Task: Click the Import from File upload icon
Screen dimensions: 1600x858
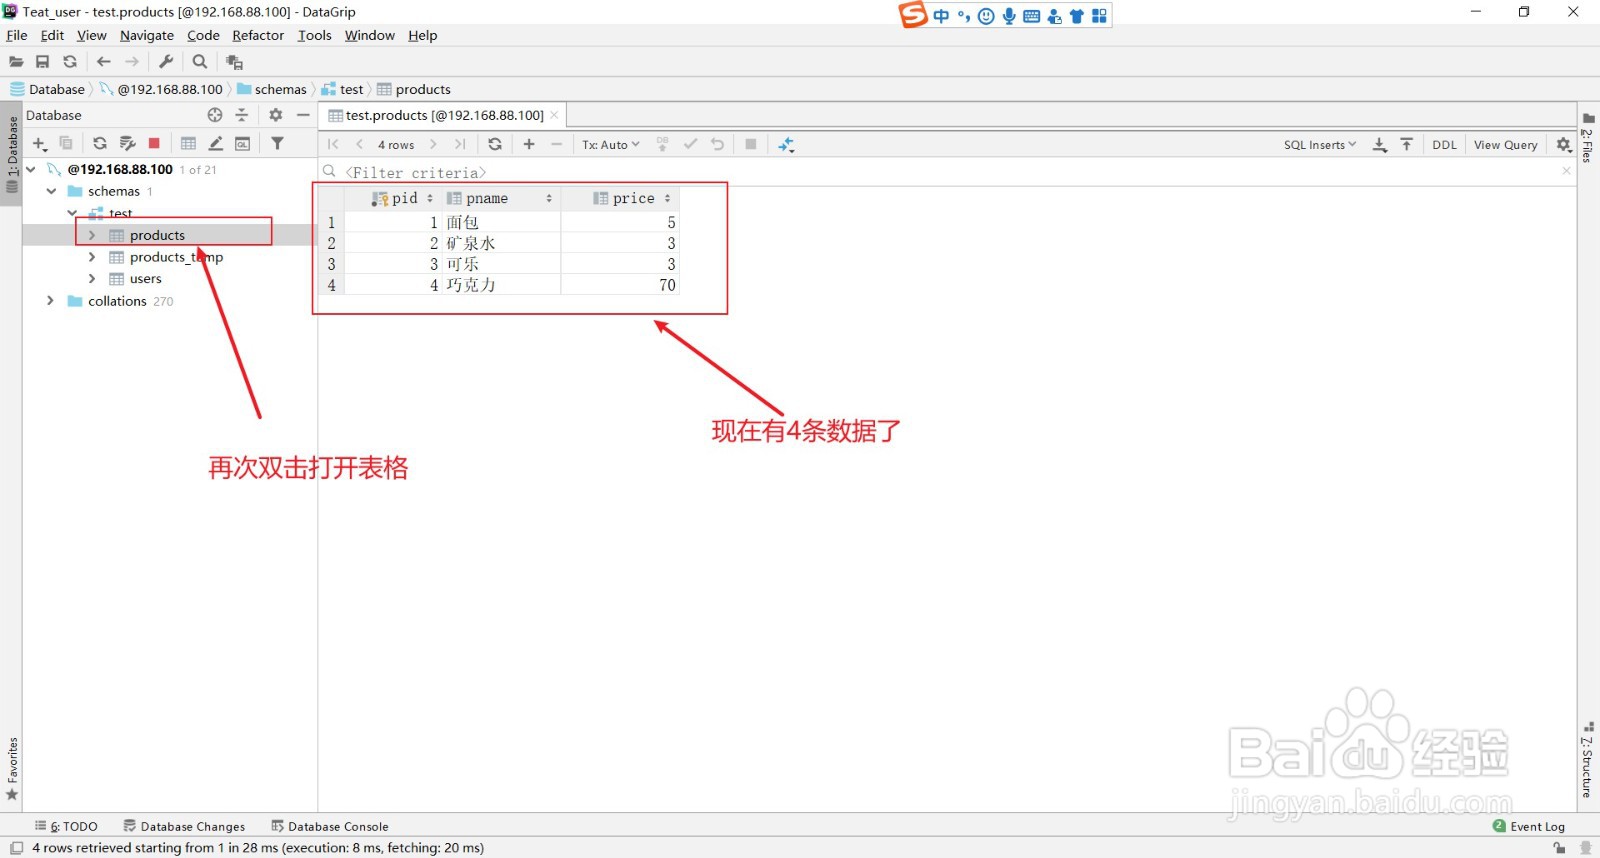Action: pos(1407,145)
